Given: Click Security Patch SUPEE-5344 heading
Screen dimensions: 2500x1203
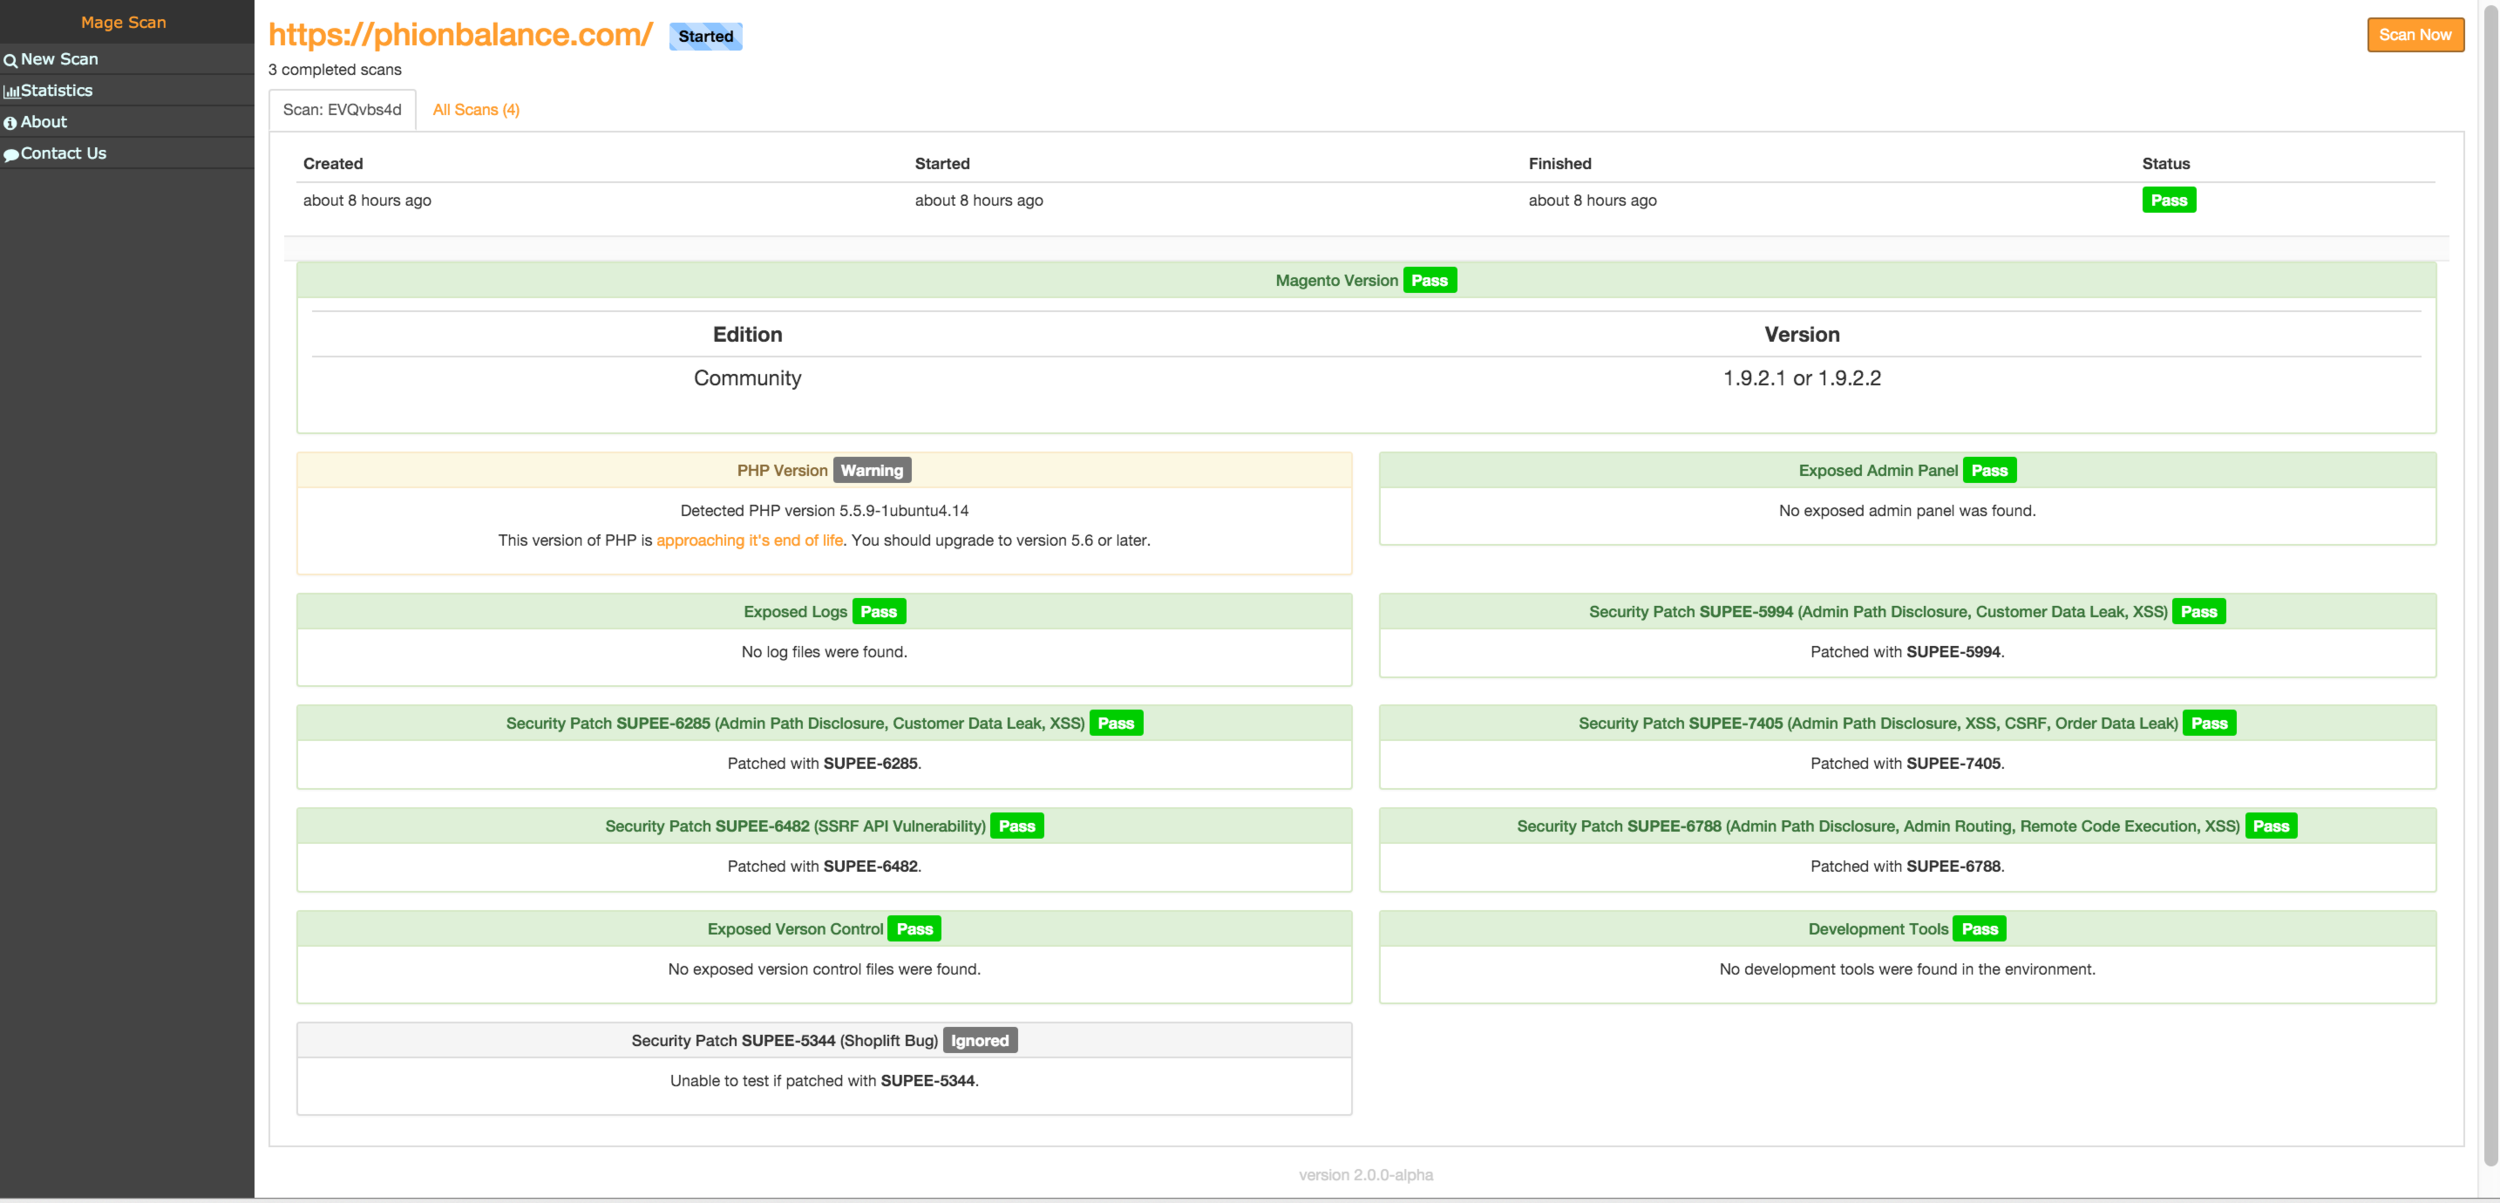Looking at the screenshot, I should click(x=784, y=1040).
